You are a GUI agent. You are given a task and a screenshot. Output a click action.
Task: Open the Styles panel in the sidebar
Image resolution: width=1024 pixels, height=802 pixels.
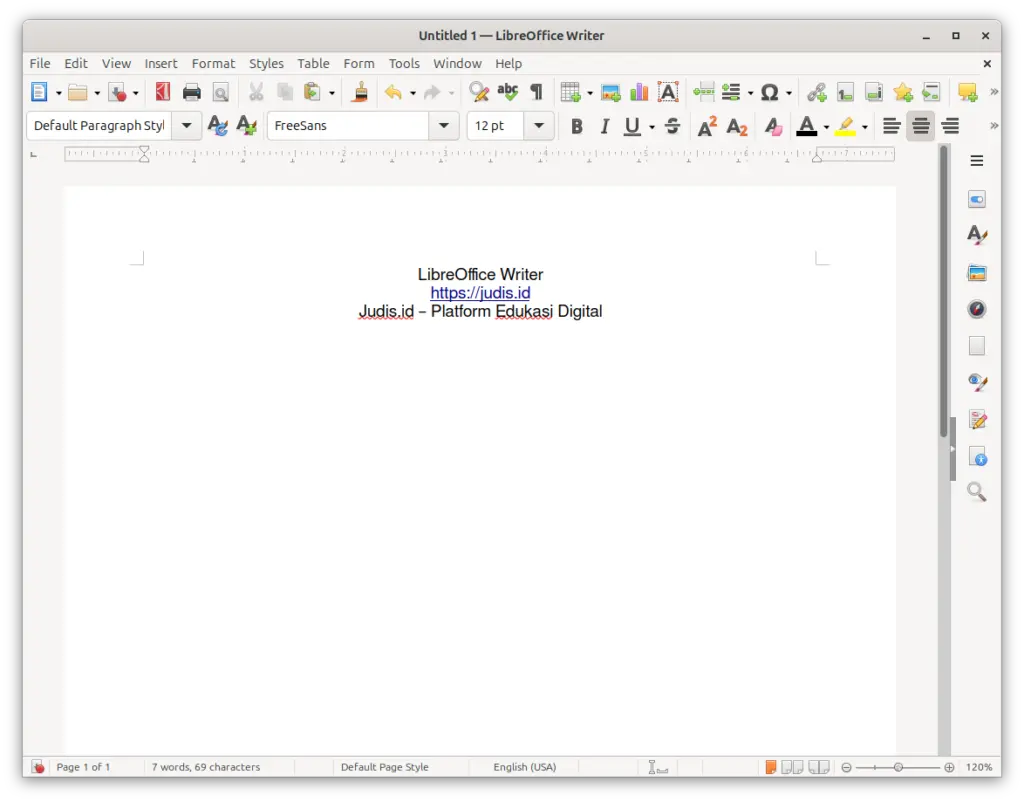[x=977, y=235]
